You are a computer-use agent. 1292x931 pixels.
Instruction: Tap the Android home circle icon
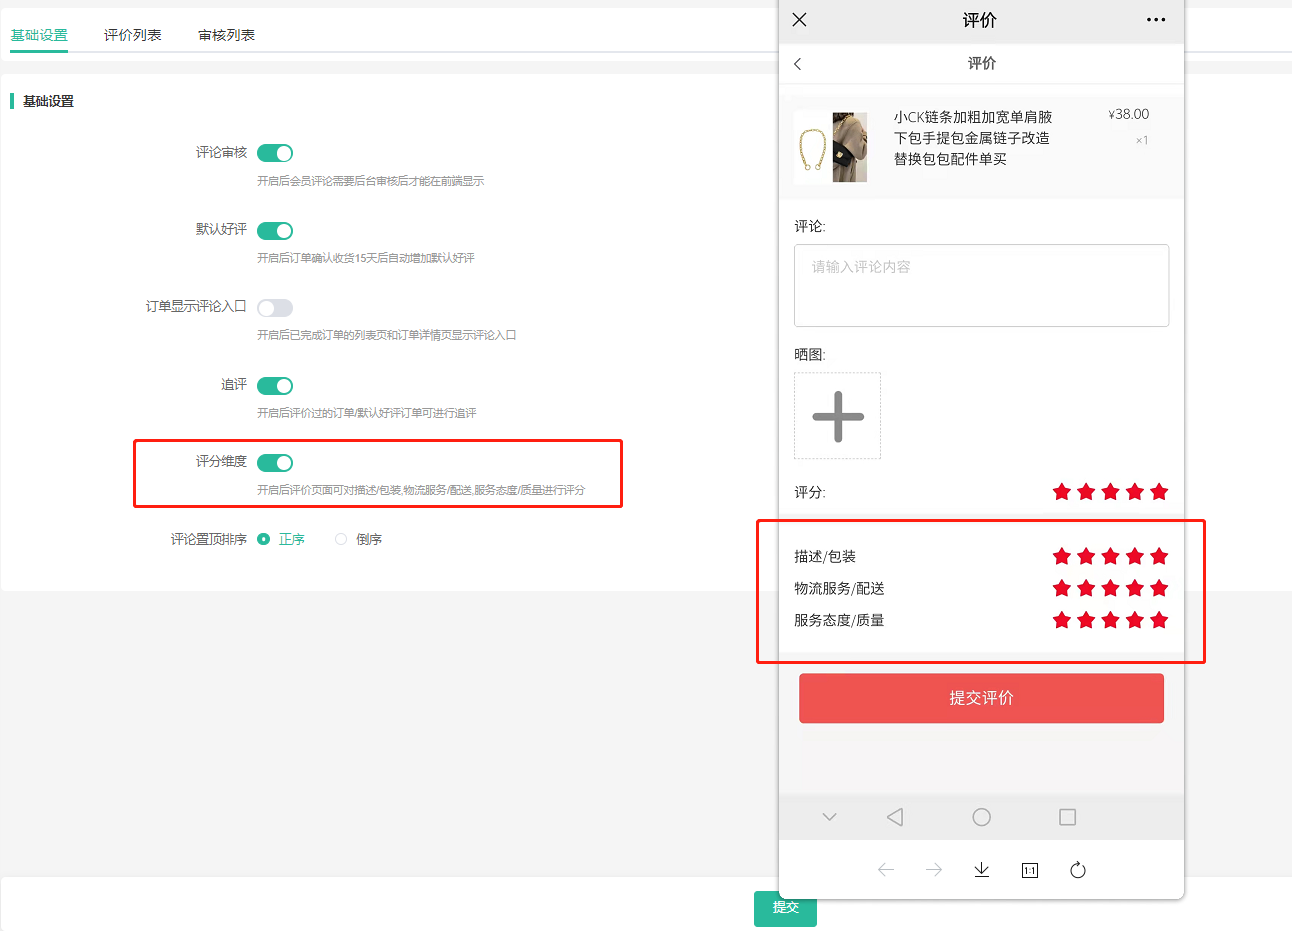pos(981,817)
